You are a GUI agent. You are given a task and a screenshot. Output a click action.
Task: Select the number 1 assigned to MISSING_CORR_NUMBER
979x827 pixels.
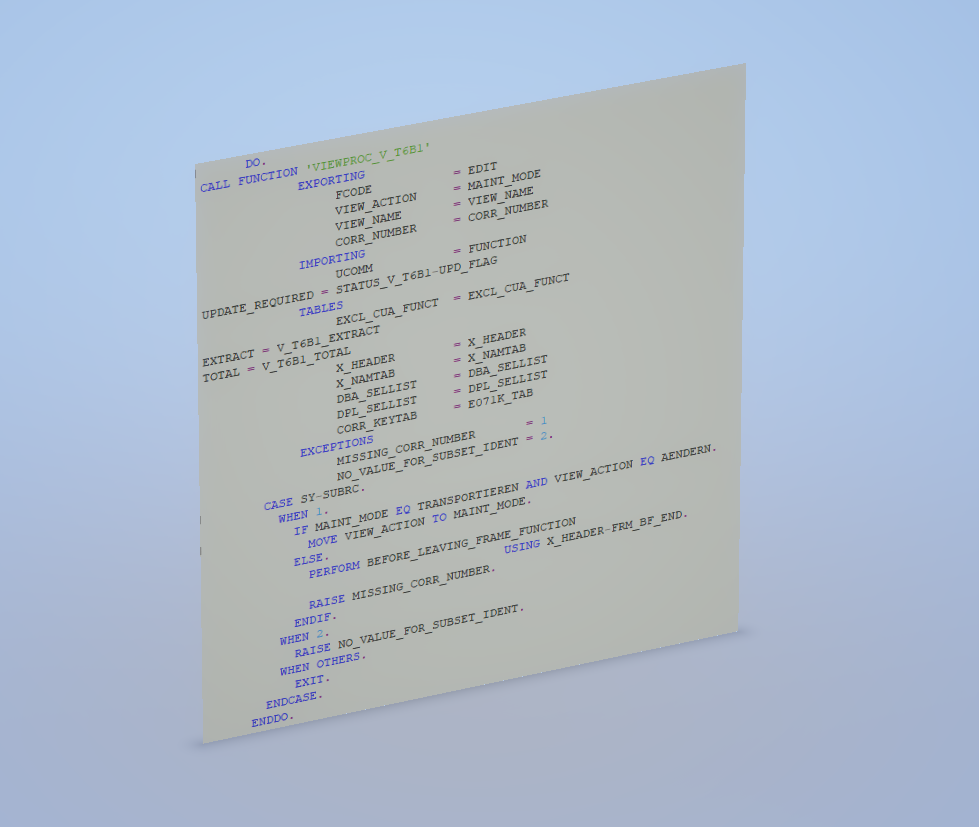click(544, 421)
